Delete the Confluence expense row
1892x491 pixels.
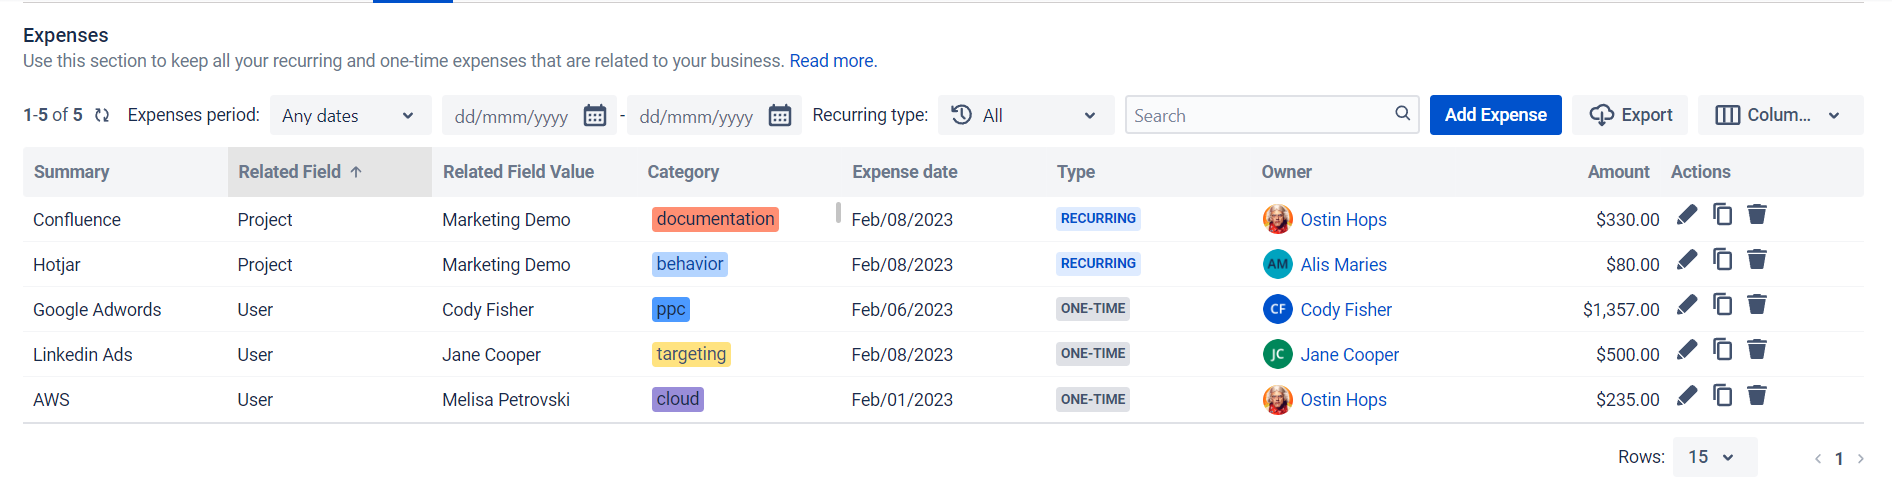(x=1757, y=215)
